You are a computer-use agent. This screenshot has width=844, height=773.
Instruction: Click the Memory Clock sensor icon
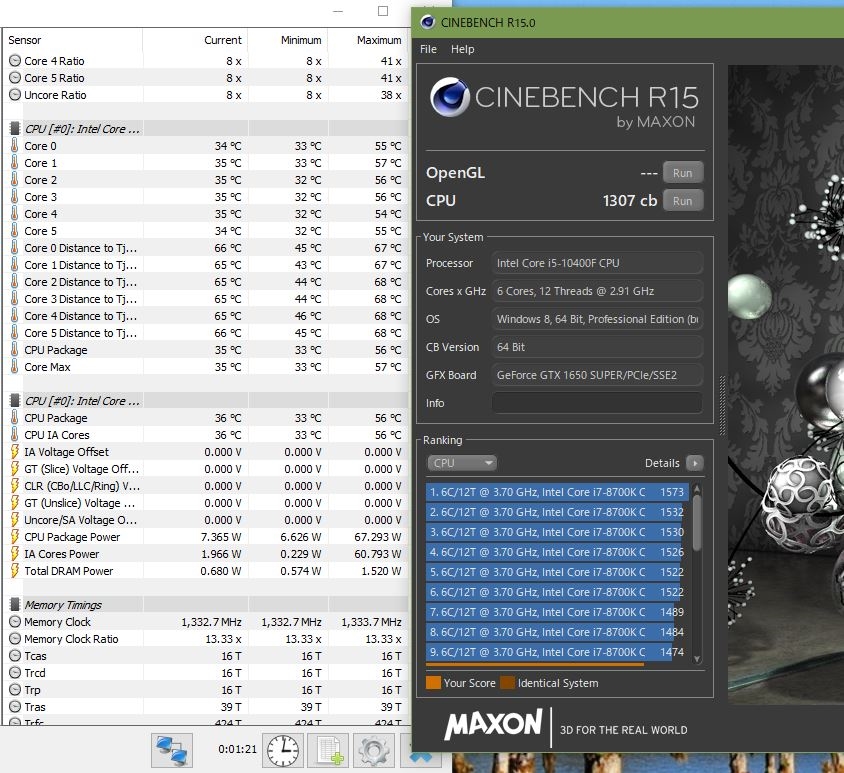coord(14,622)
